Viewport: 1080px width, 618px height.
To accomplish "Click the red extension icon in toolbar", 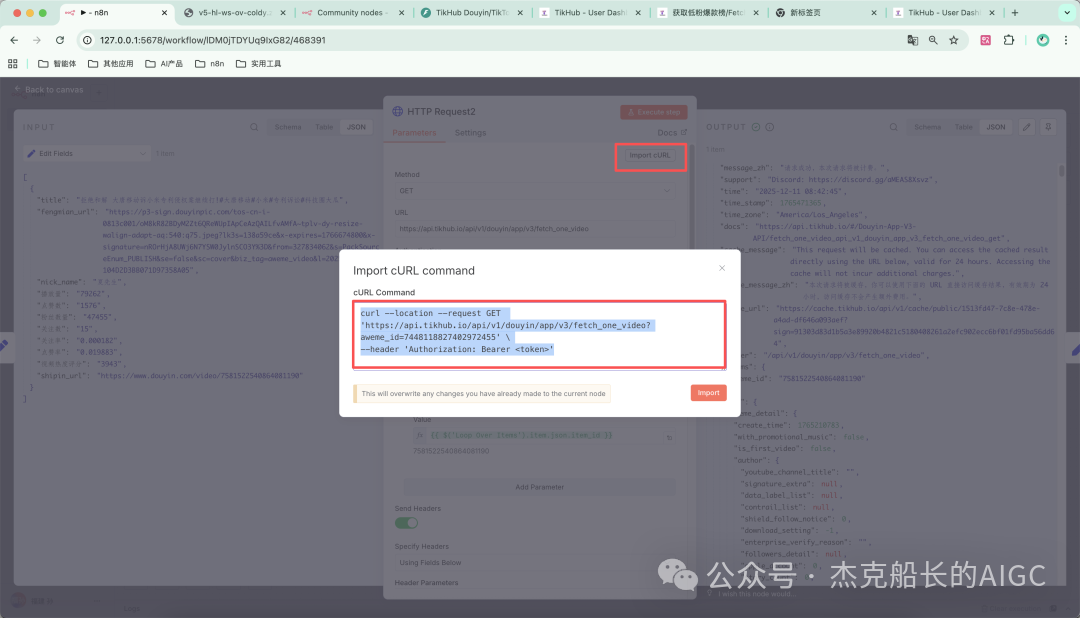I will coord(986,40).
